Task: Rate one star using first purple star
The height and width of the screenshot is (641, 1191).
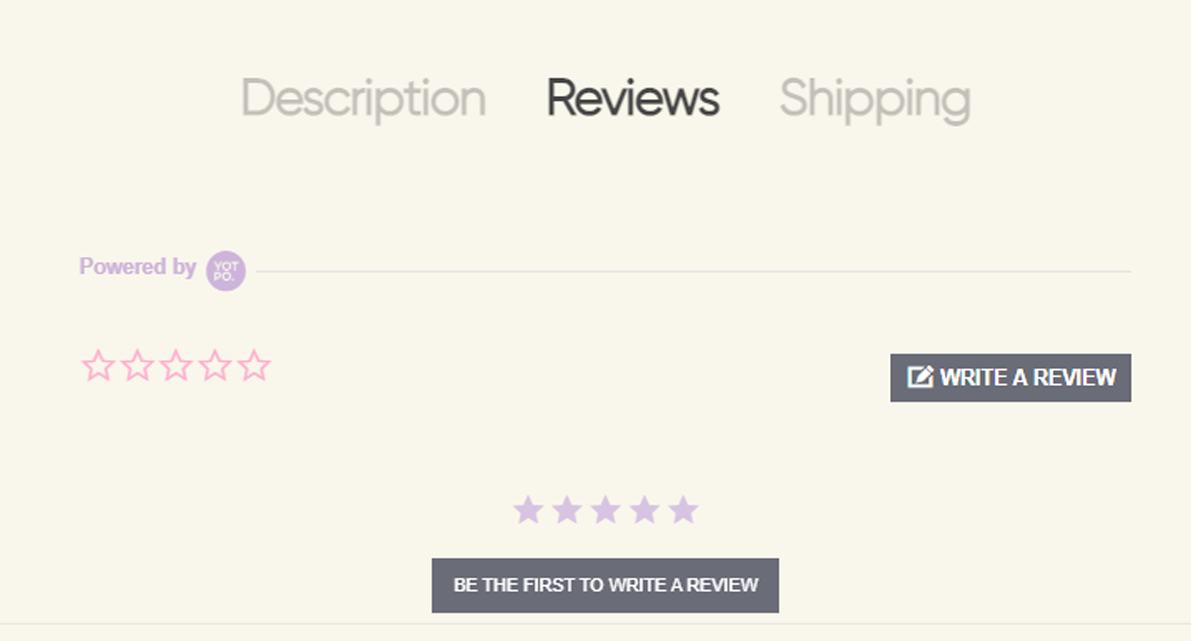Action: (x=528, y=510)
